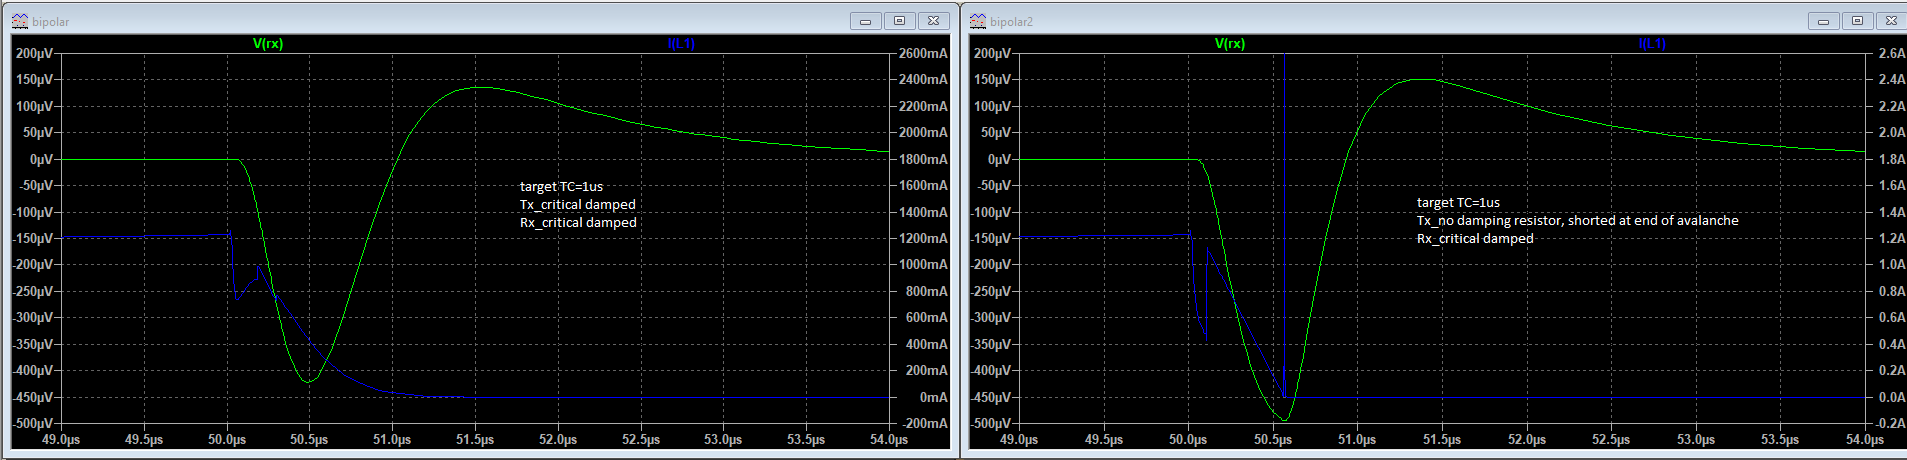The width and height of the screenshot is (1907, 460).
Task: Click the 1800mA right-axis label
Action: click(x=923, y=159)
